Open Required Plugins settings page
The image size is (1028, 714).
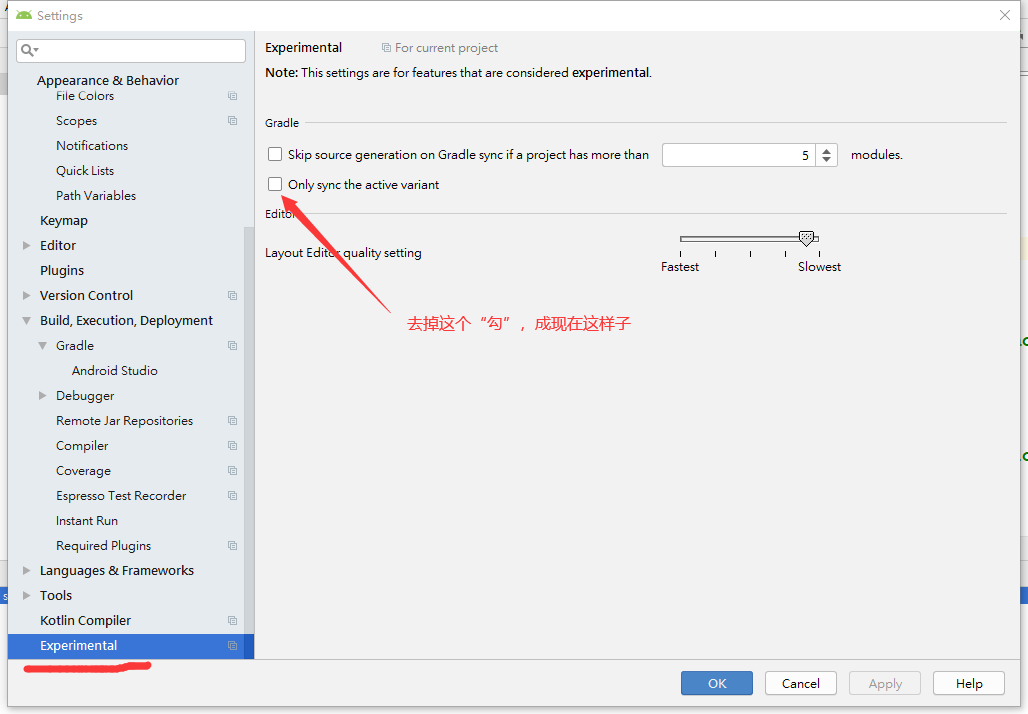(103, 545)
